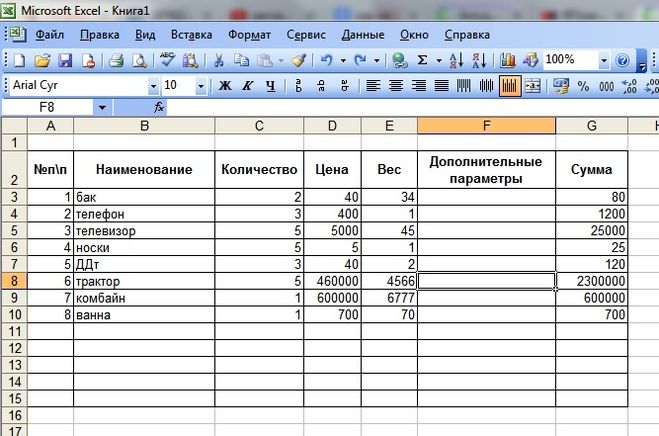Click the Permission document icon next to Save

88,61
